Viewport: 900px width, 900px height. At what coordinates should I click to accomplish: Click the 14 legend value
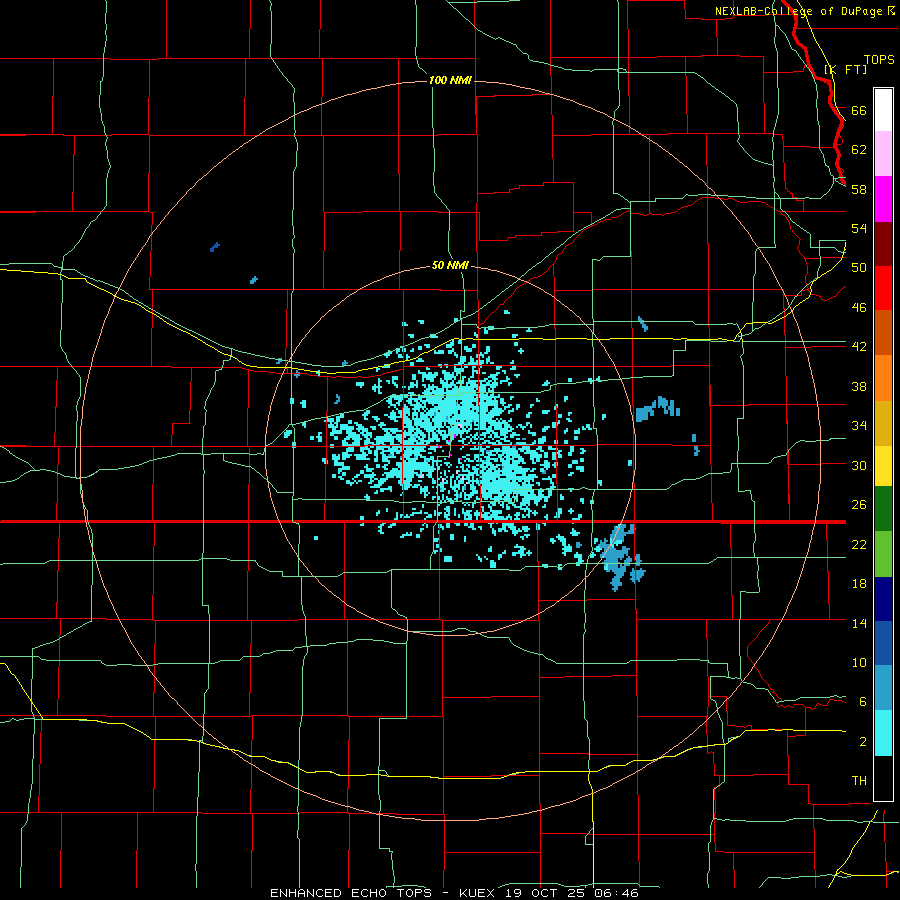[859, 623]
